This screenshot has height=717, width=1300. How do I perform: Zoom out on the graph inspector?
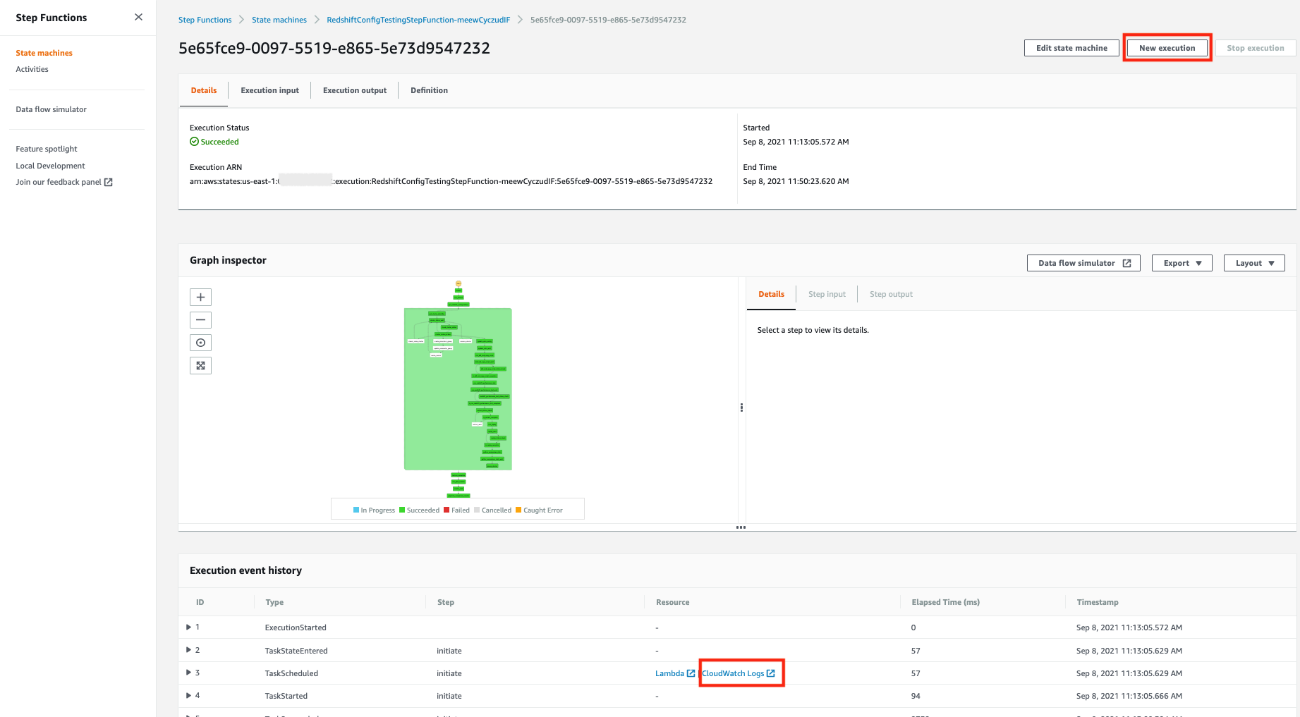pos(201,320)
